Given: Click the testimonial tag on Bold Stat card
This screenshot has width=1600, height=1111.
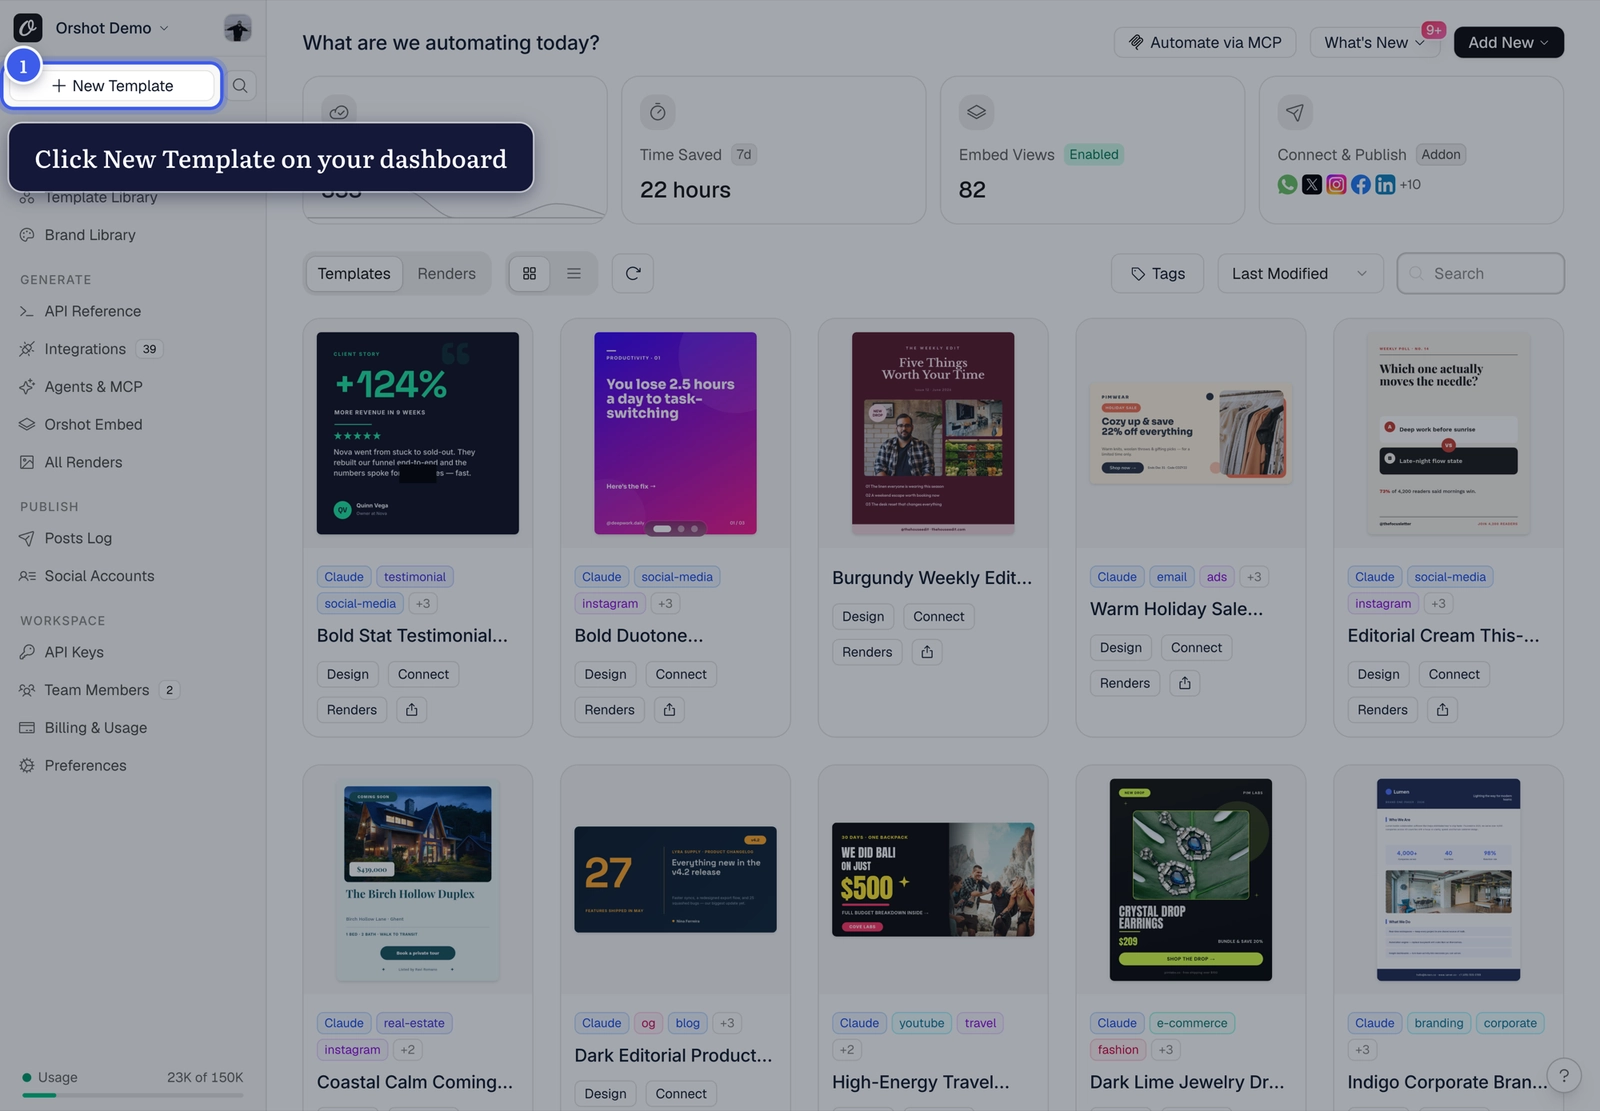Looking at the screenshot, I should click(415, 577).
